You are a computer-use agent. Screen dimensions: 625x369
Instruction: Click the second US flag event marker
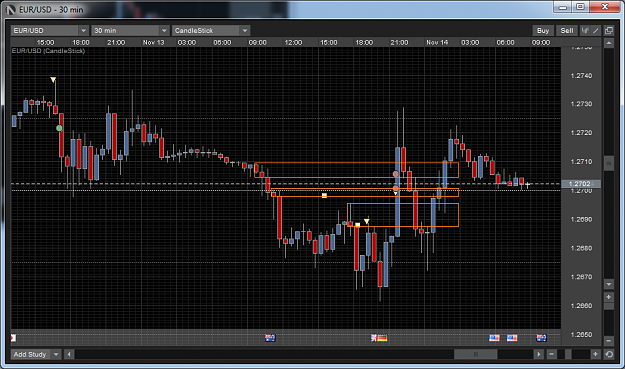pyautogui.click(x=512, y=338)
